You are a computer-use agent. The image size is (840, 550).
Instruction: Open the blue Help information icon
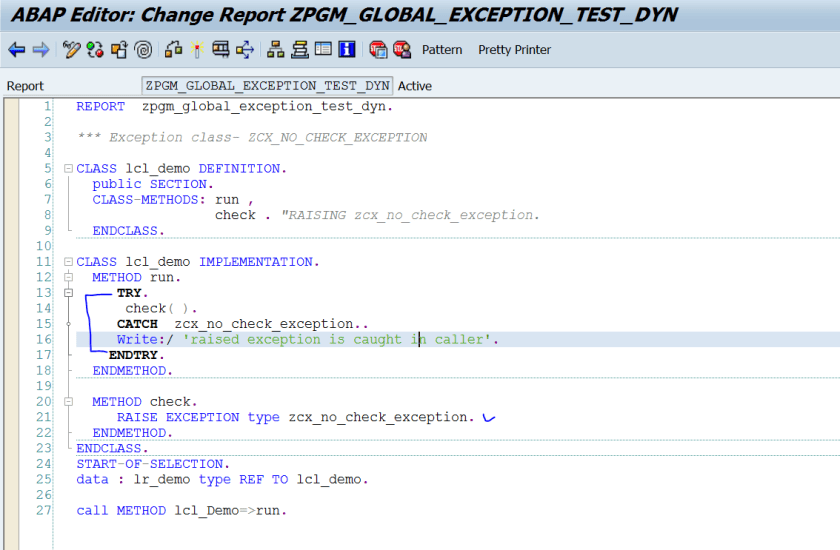pyautogui.click(x=347, y=50)
